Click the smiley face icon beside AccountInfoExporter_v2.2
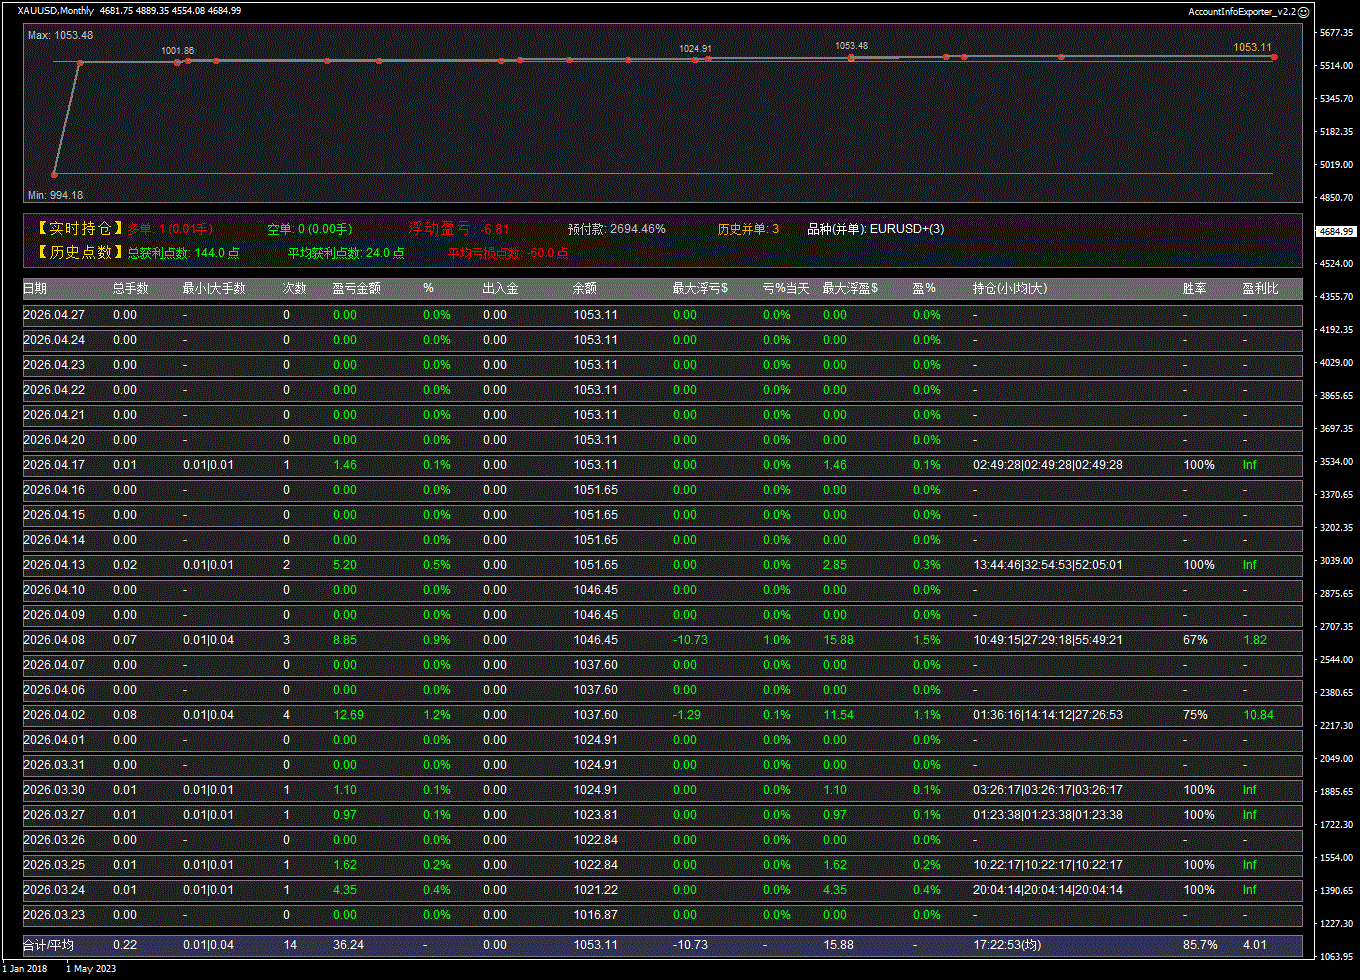Image resolution: width=1360 pixels, height=980 pixels. [x=1303, y=11]
